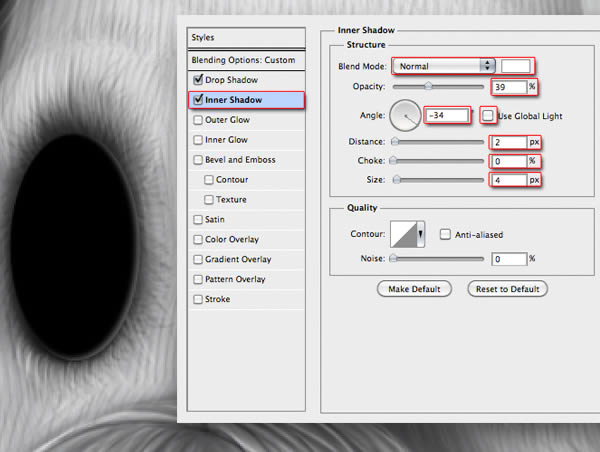Enable the Inner Glow checkbox
Viewport: 600px width, 452px height.
coord(198,140)
